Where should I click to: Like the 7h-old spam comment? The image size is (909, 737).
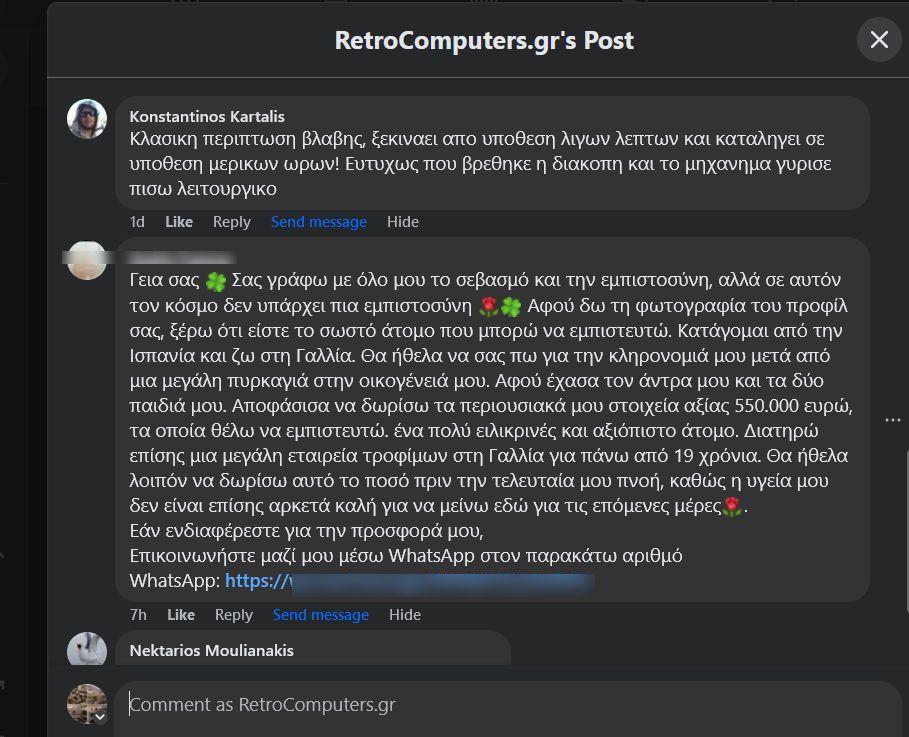pyautogui.click(x=181, y=615)
